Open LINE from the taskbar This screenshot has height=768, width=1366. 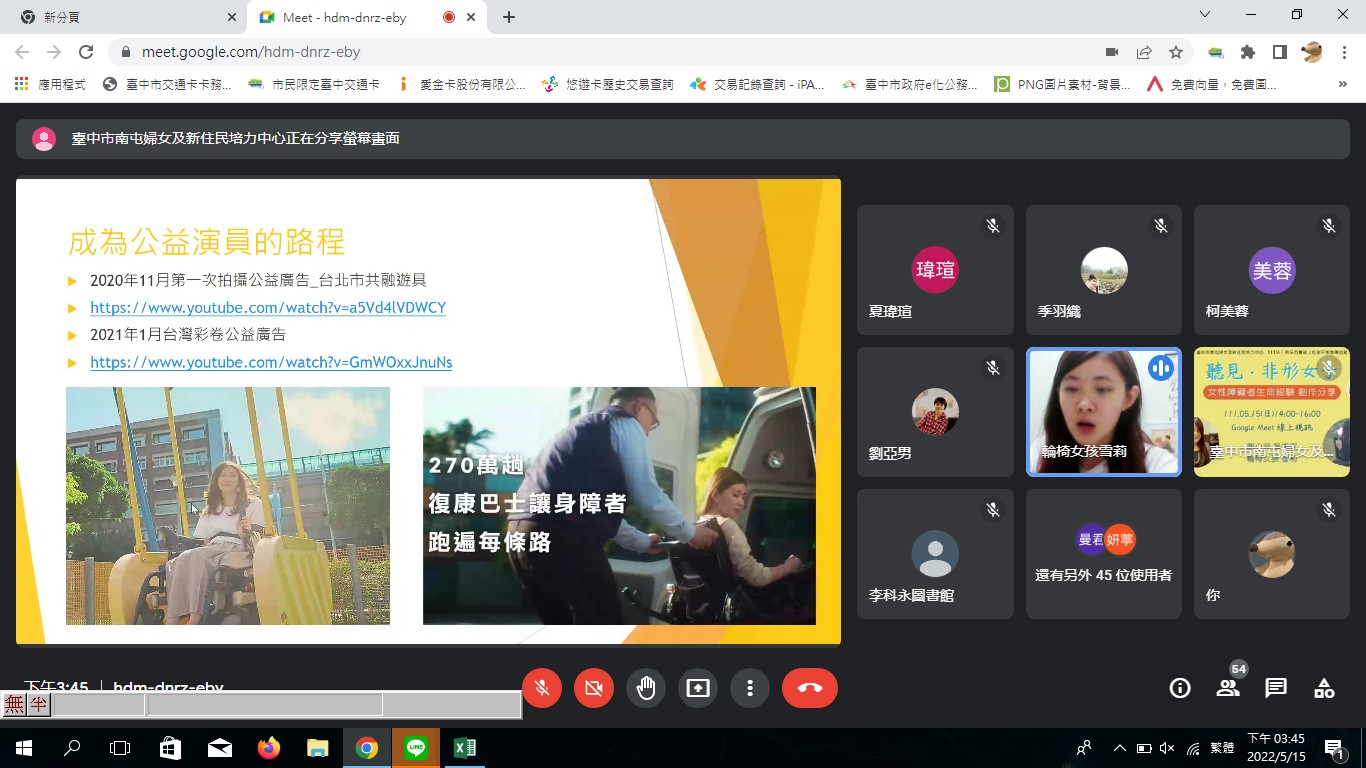tap(416, 748)
